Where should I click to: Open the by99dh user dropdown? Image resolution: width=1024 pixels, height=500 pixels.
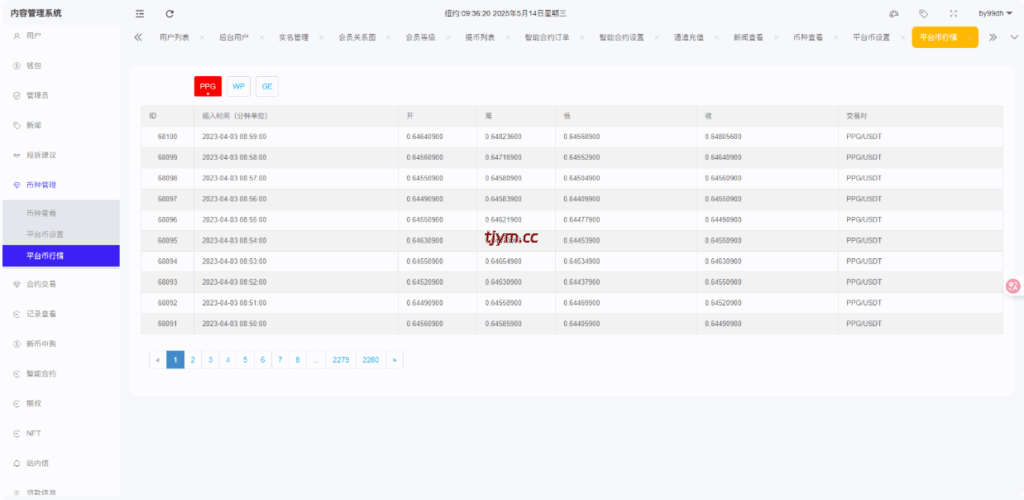click(x=996, y=13)
